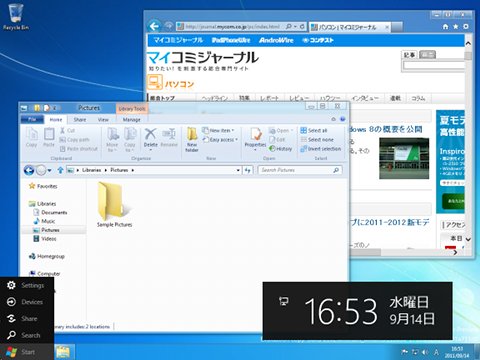
Task: Open the AndroWire link
Action: [x=276, y=40]
